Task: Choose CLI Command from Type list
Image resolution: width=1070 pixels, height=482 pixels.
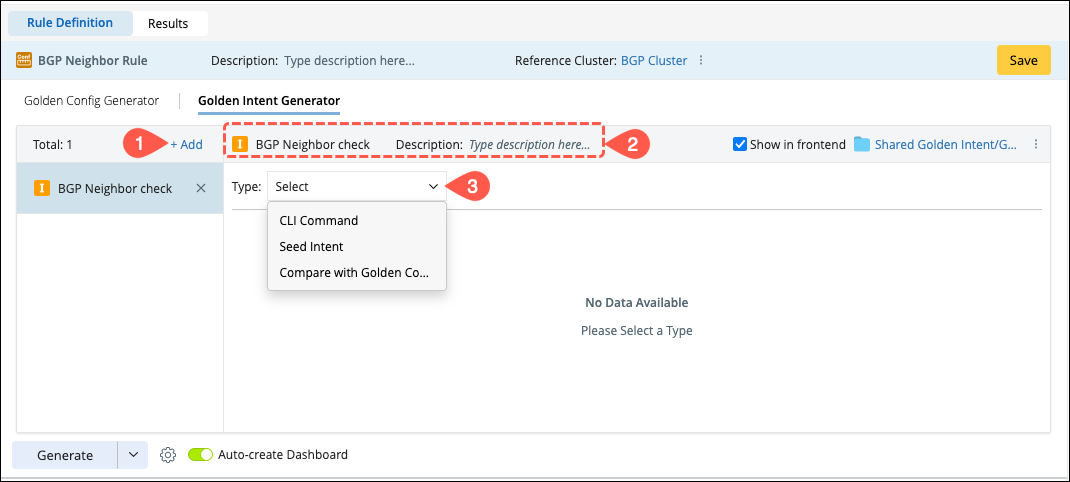Action: click(x=318, y=220)
